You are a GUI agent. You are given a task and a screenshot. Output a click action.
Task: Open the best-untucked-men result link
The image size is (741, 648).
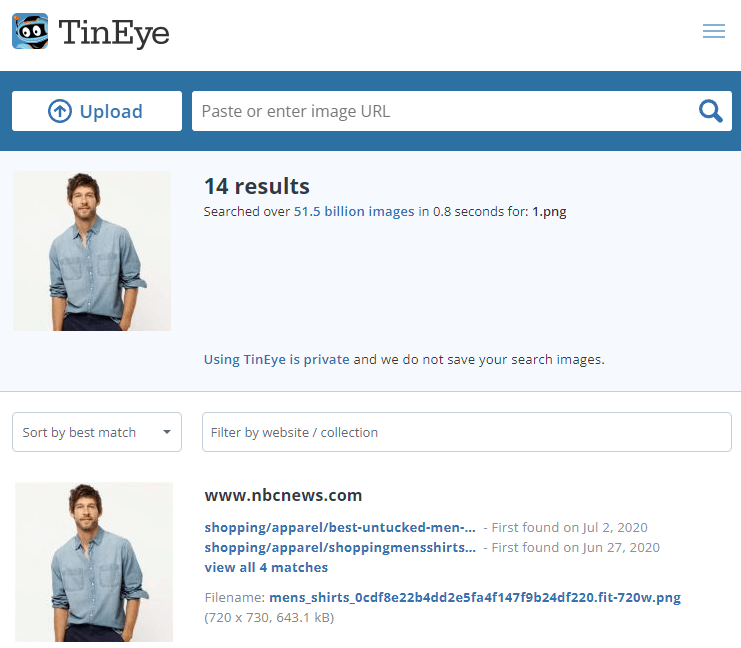click(340, 527)
